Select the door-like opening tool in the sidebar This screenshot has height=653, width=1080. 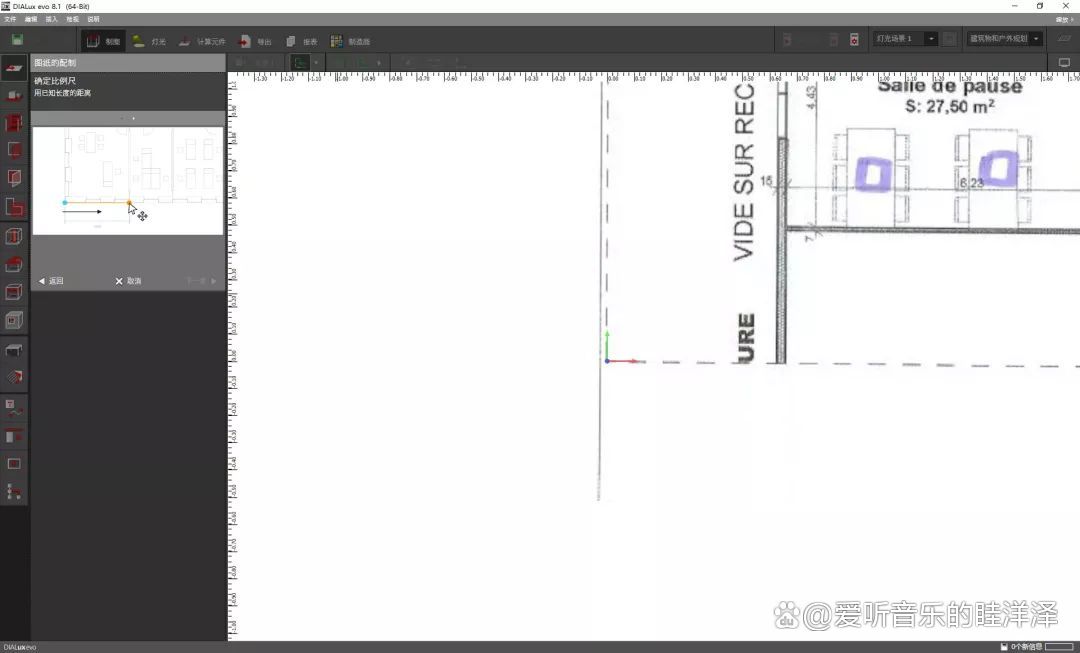14,178
